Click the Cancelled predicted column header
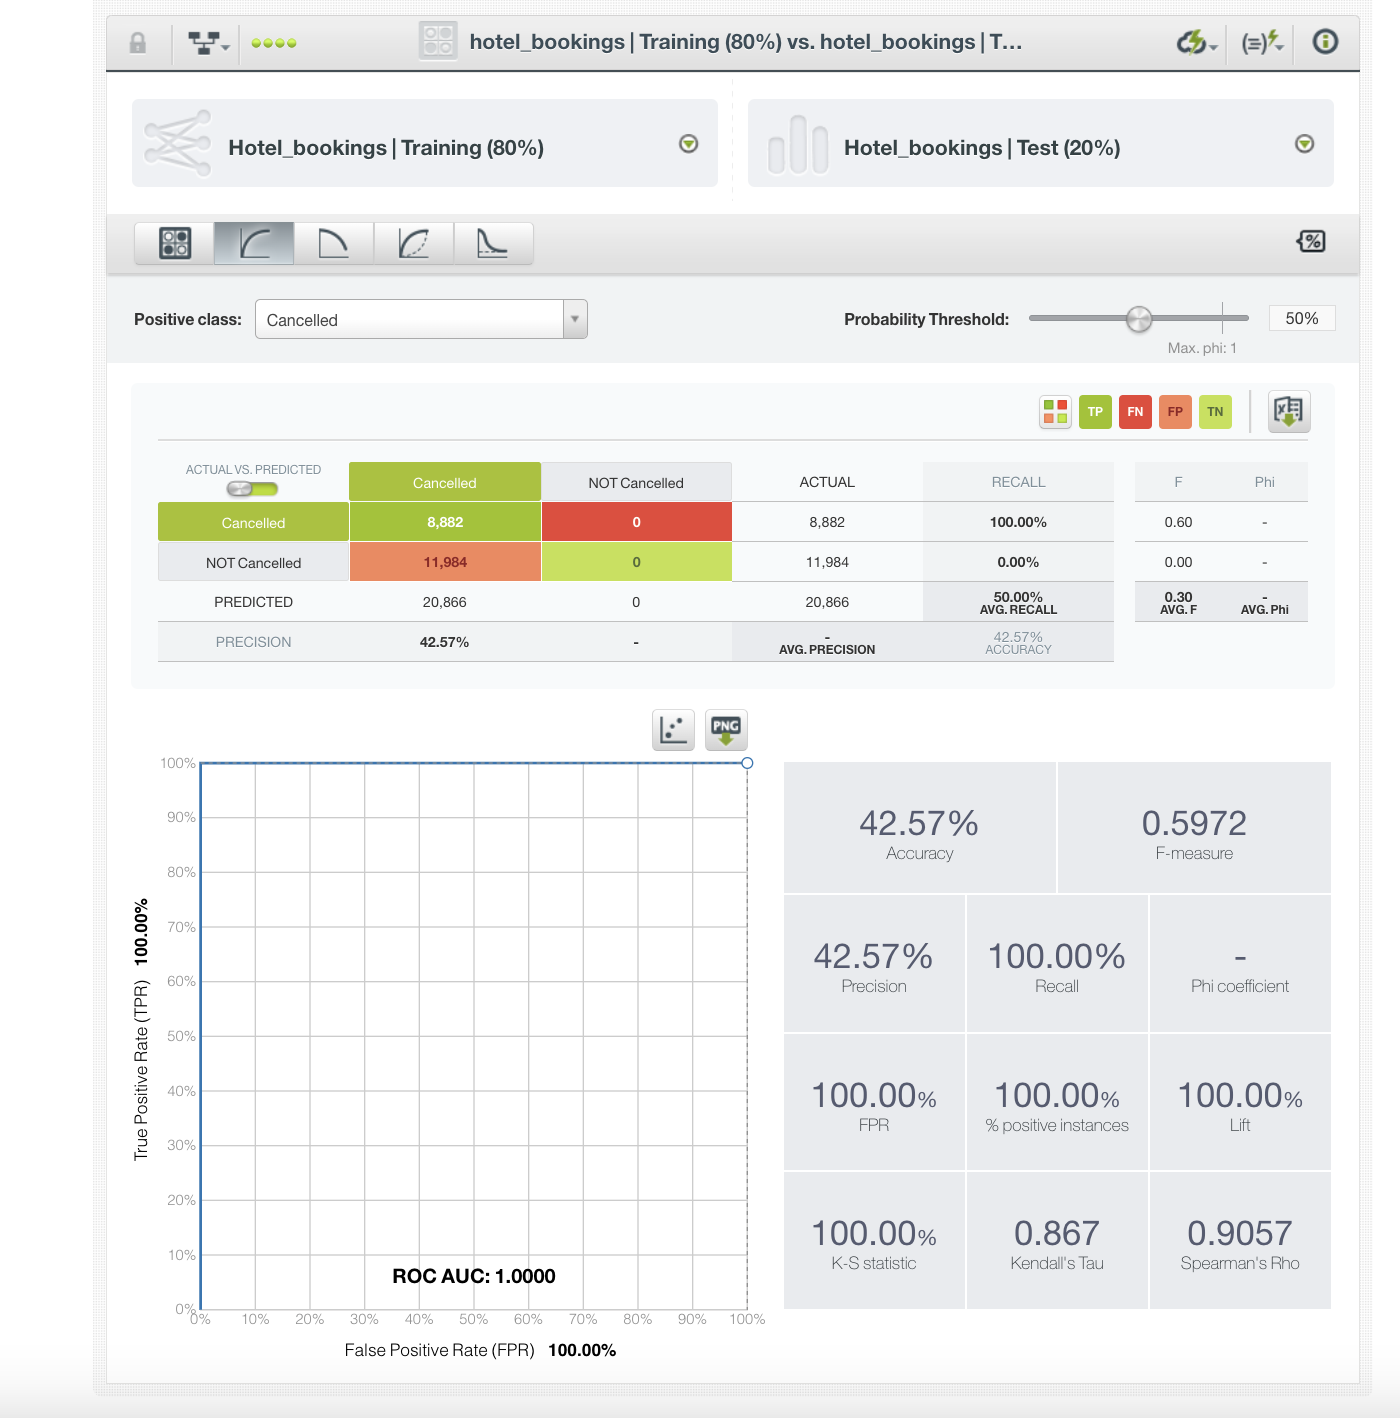This screenshot has width=1400, height=1418. tap(445, 482)
